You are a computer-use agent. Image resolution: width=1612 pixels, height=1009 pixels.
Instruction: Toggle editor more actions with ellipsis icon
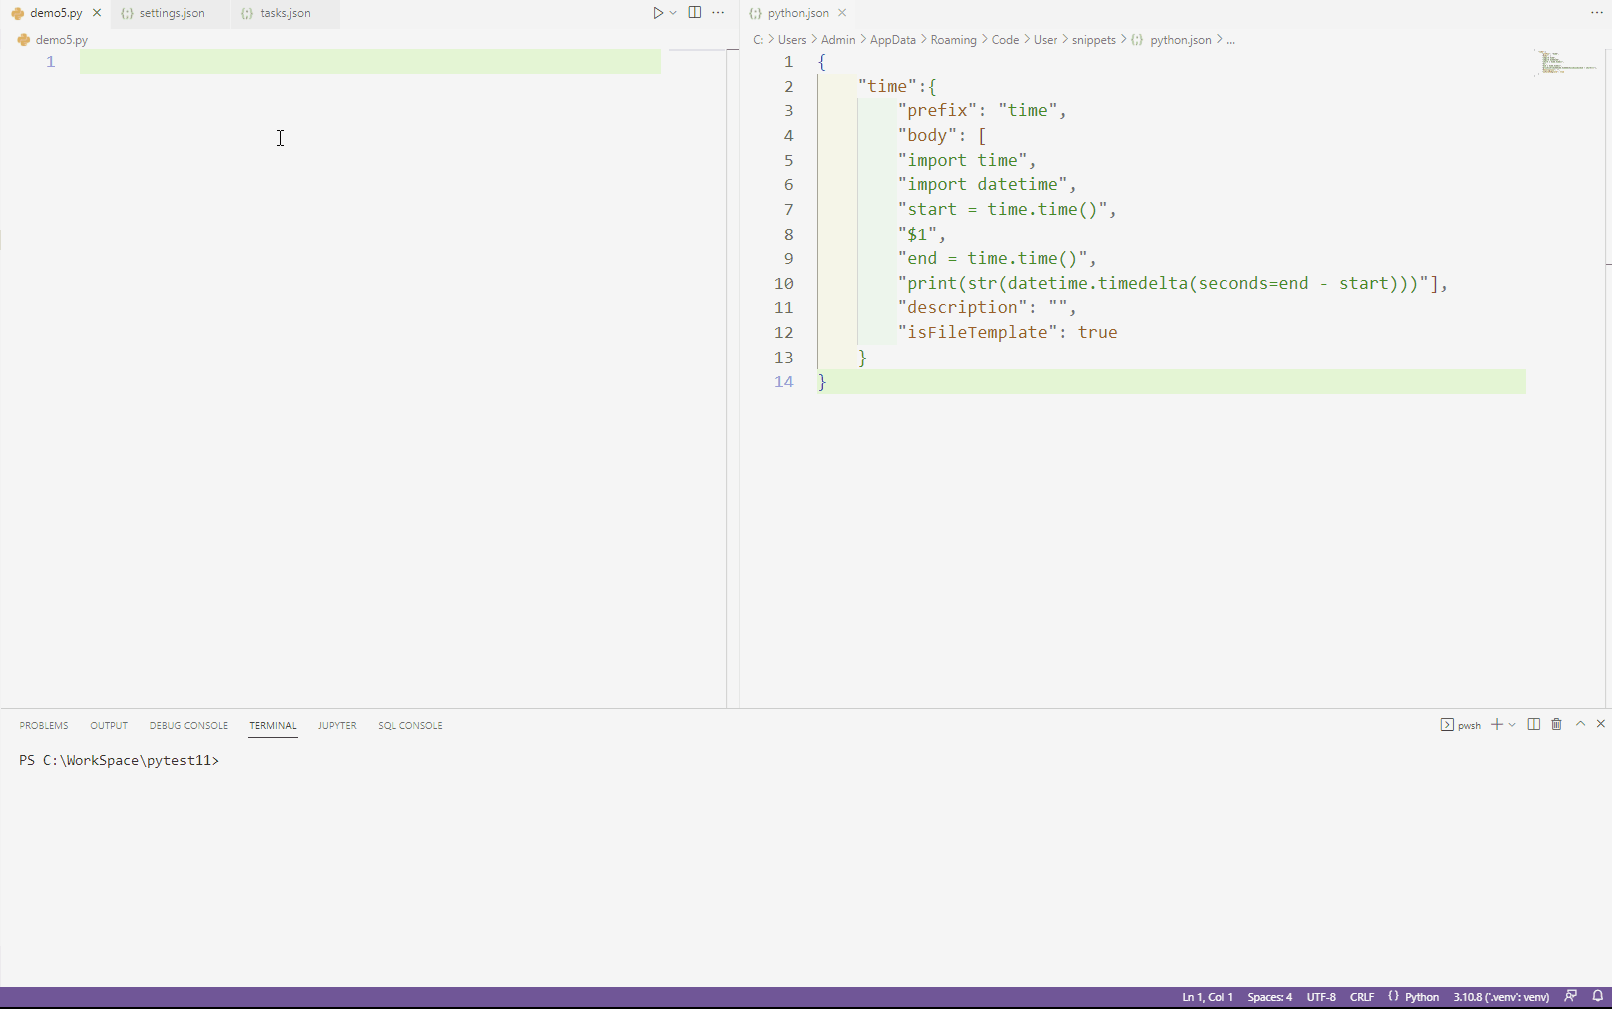click(x=719, y=12)
